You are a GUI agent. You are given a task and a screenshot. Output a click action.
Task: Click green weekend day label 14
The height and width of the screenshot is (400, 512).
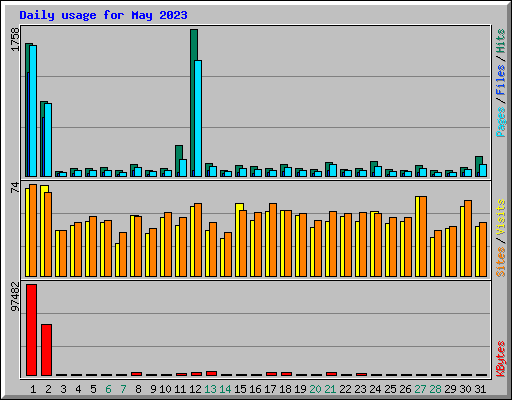tap(225, 389)
